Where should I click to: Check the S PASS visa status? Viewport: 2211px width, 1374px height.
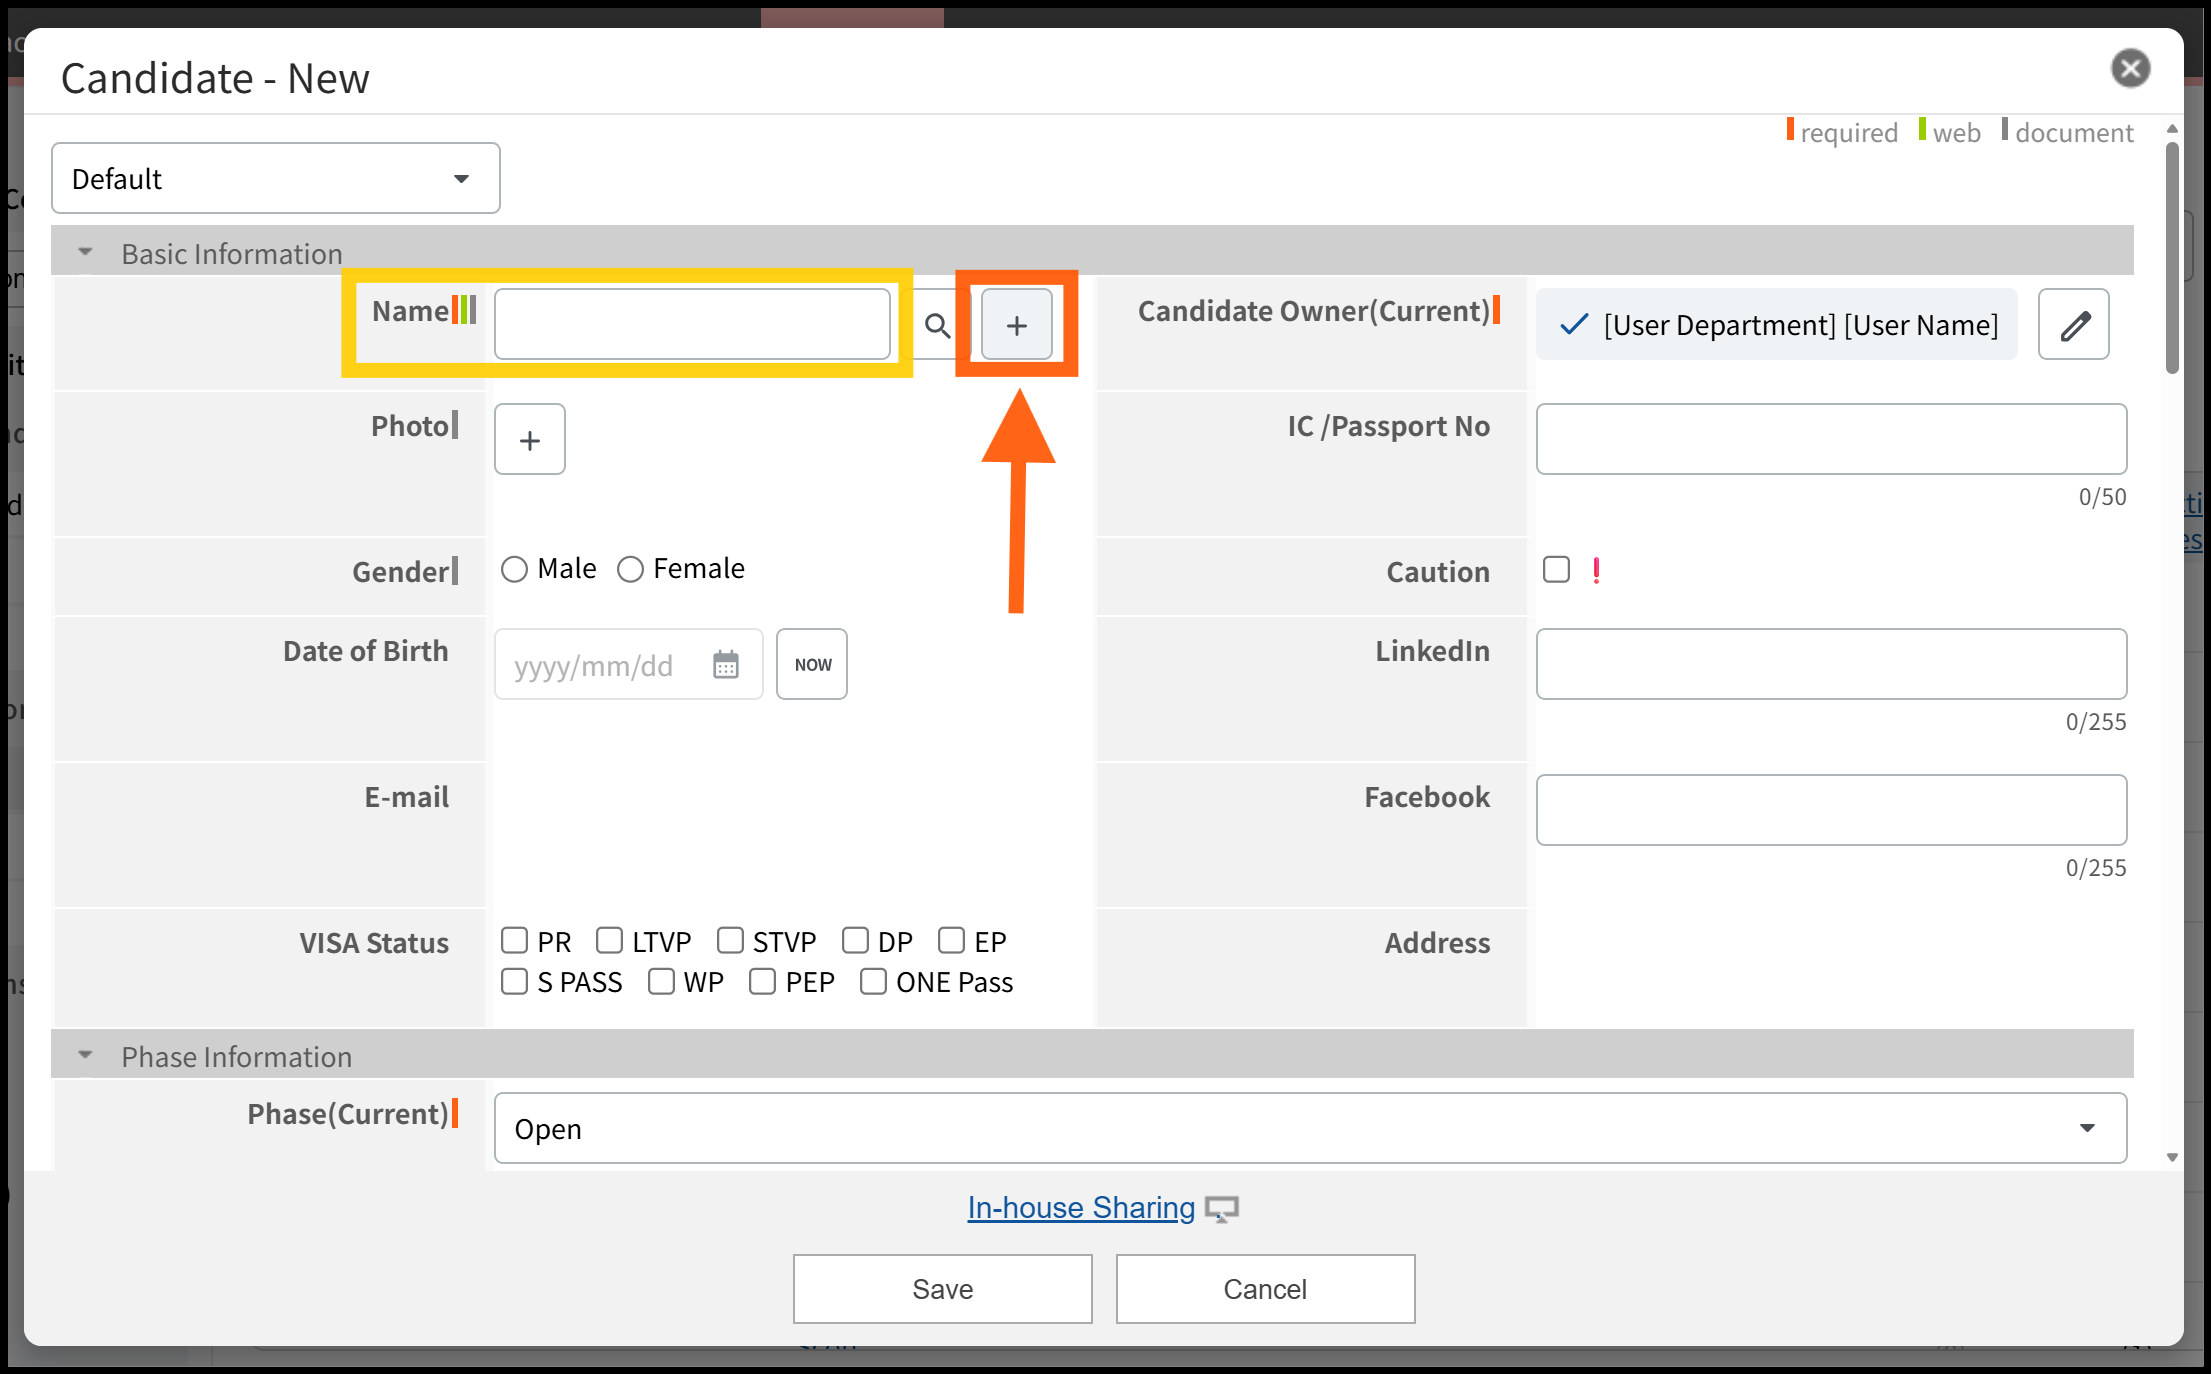(514, 982)
